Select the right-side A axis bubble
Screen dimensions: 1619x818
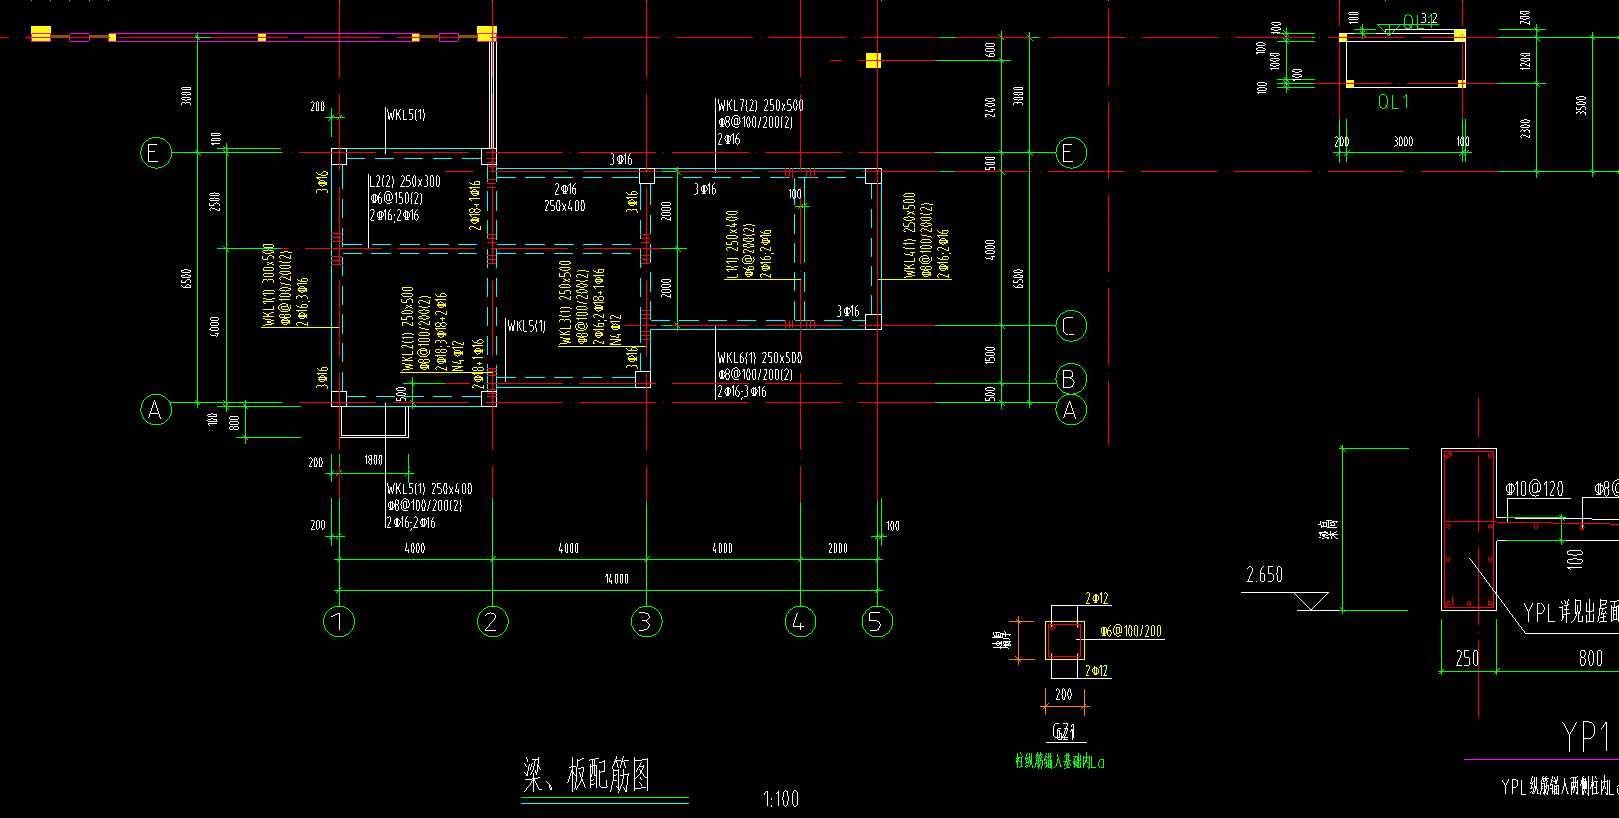pos(1071,410)
